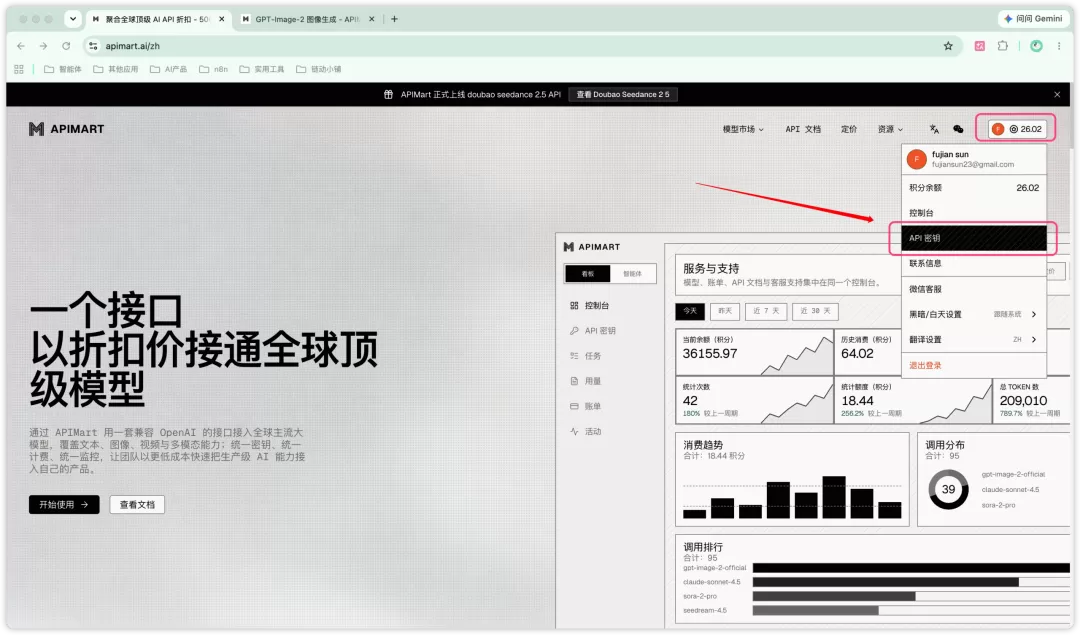
Task: Expand 翻译设置 submenu arrow
Action: pyautogui.click(x=1034, y=340)
